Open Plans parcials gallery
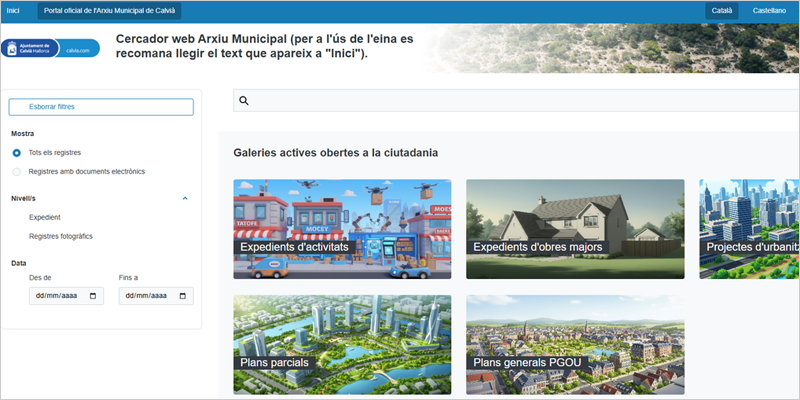This screenshot has height=400, width=800. tap(342, 344)
